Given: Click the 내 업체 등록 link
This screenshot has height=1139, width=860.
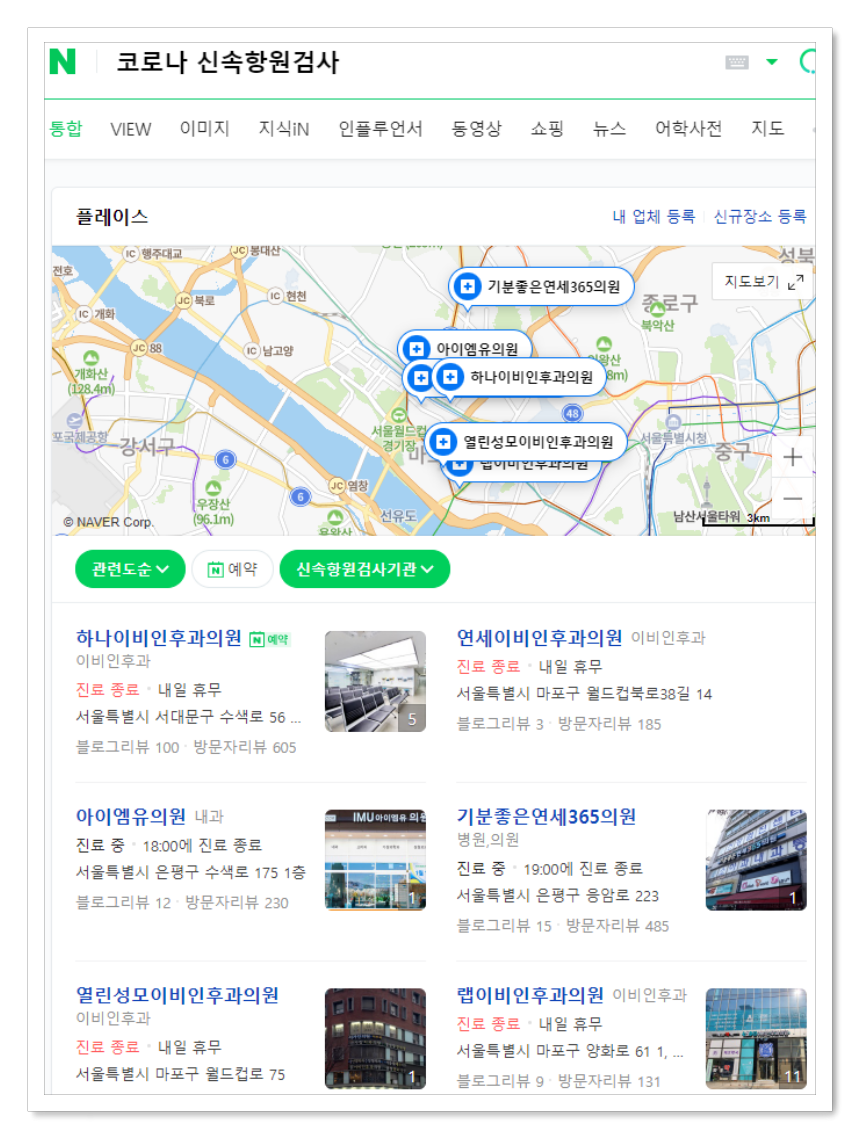Looking at the screenshot, I should [654, 216].
